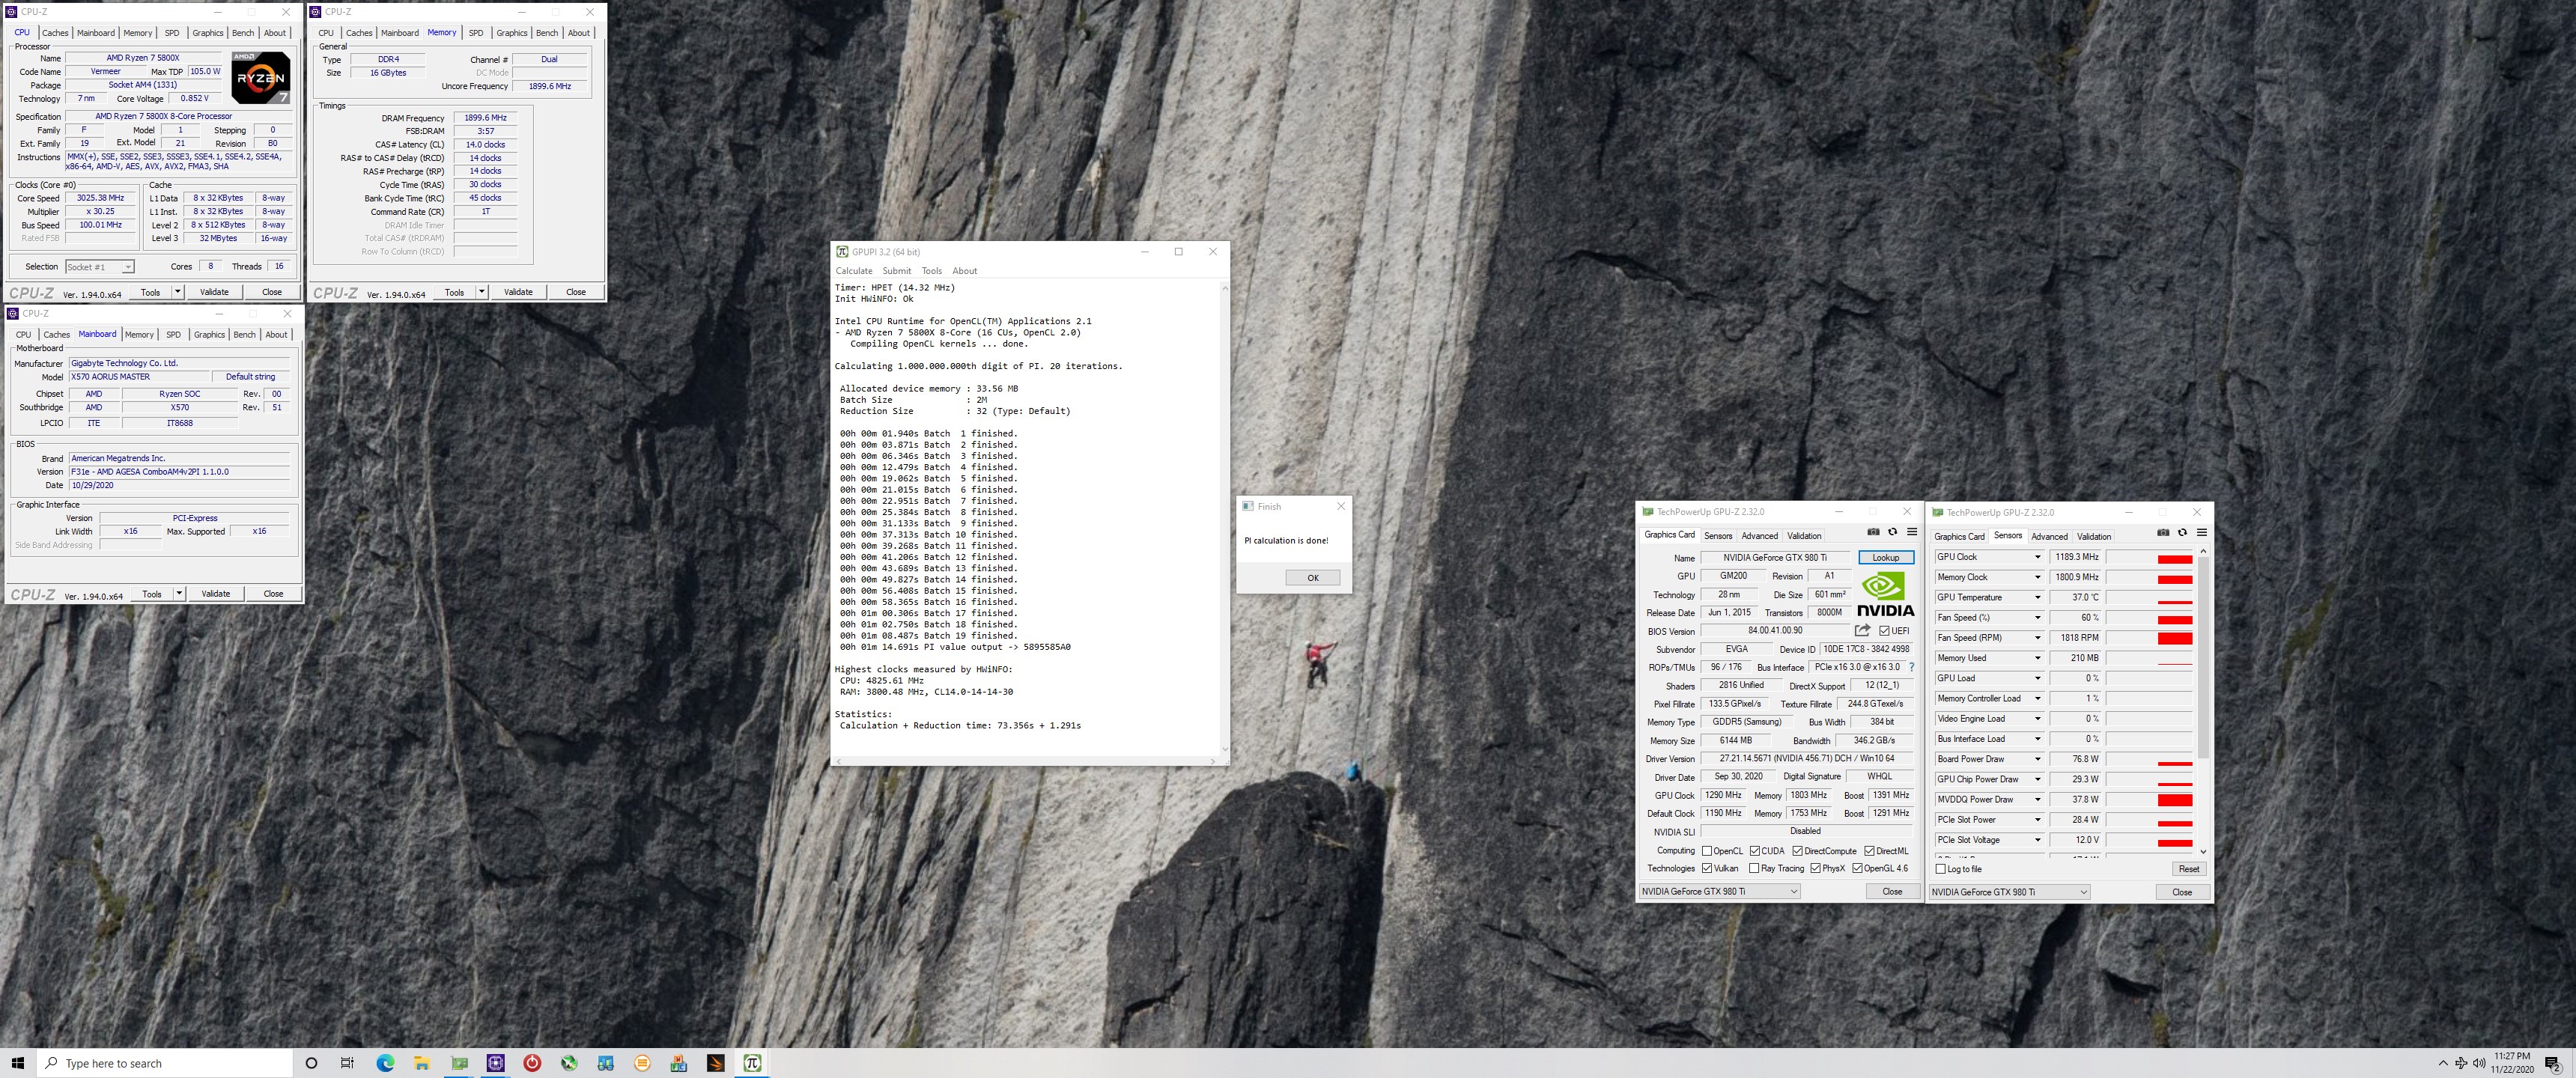Click refresh icon in GPU-Z Sensors window
This screenshot has height=1078, width=2576.
[2182, 532]
